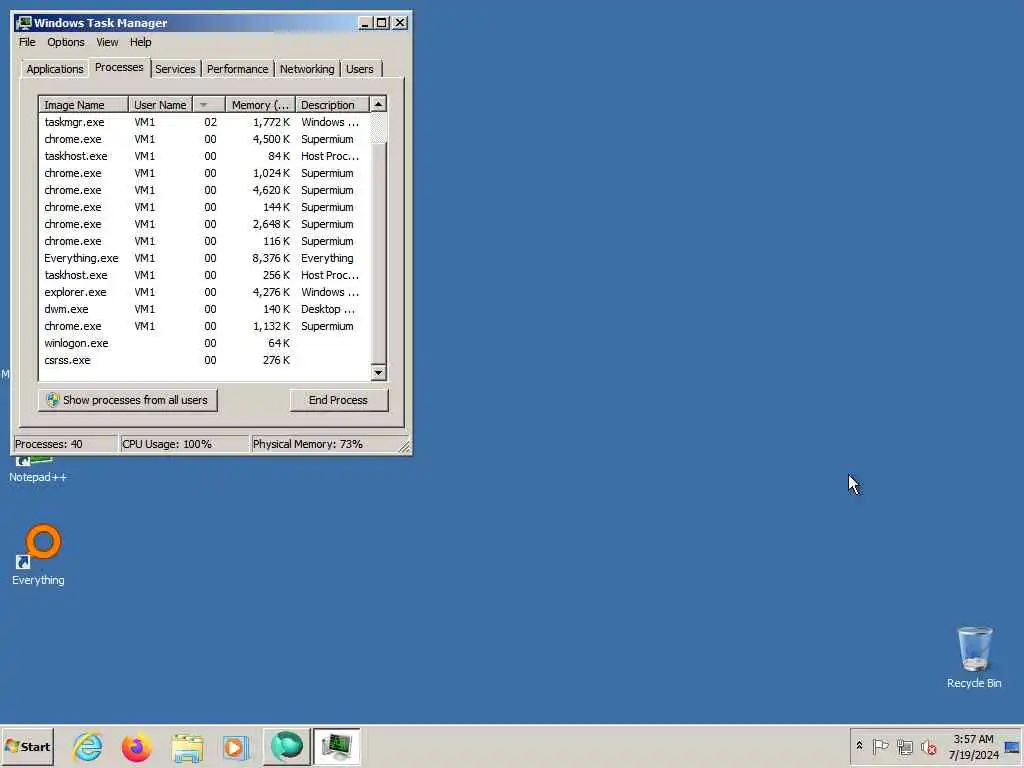
Task: Click the Show desktop button in tray
Action: pyautogui.click(x=1012, y=746)
